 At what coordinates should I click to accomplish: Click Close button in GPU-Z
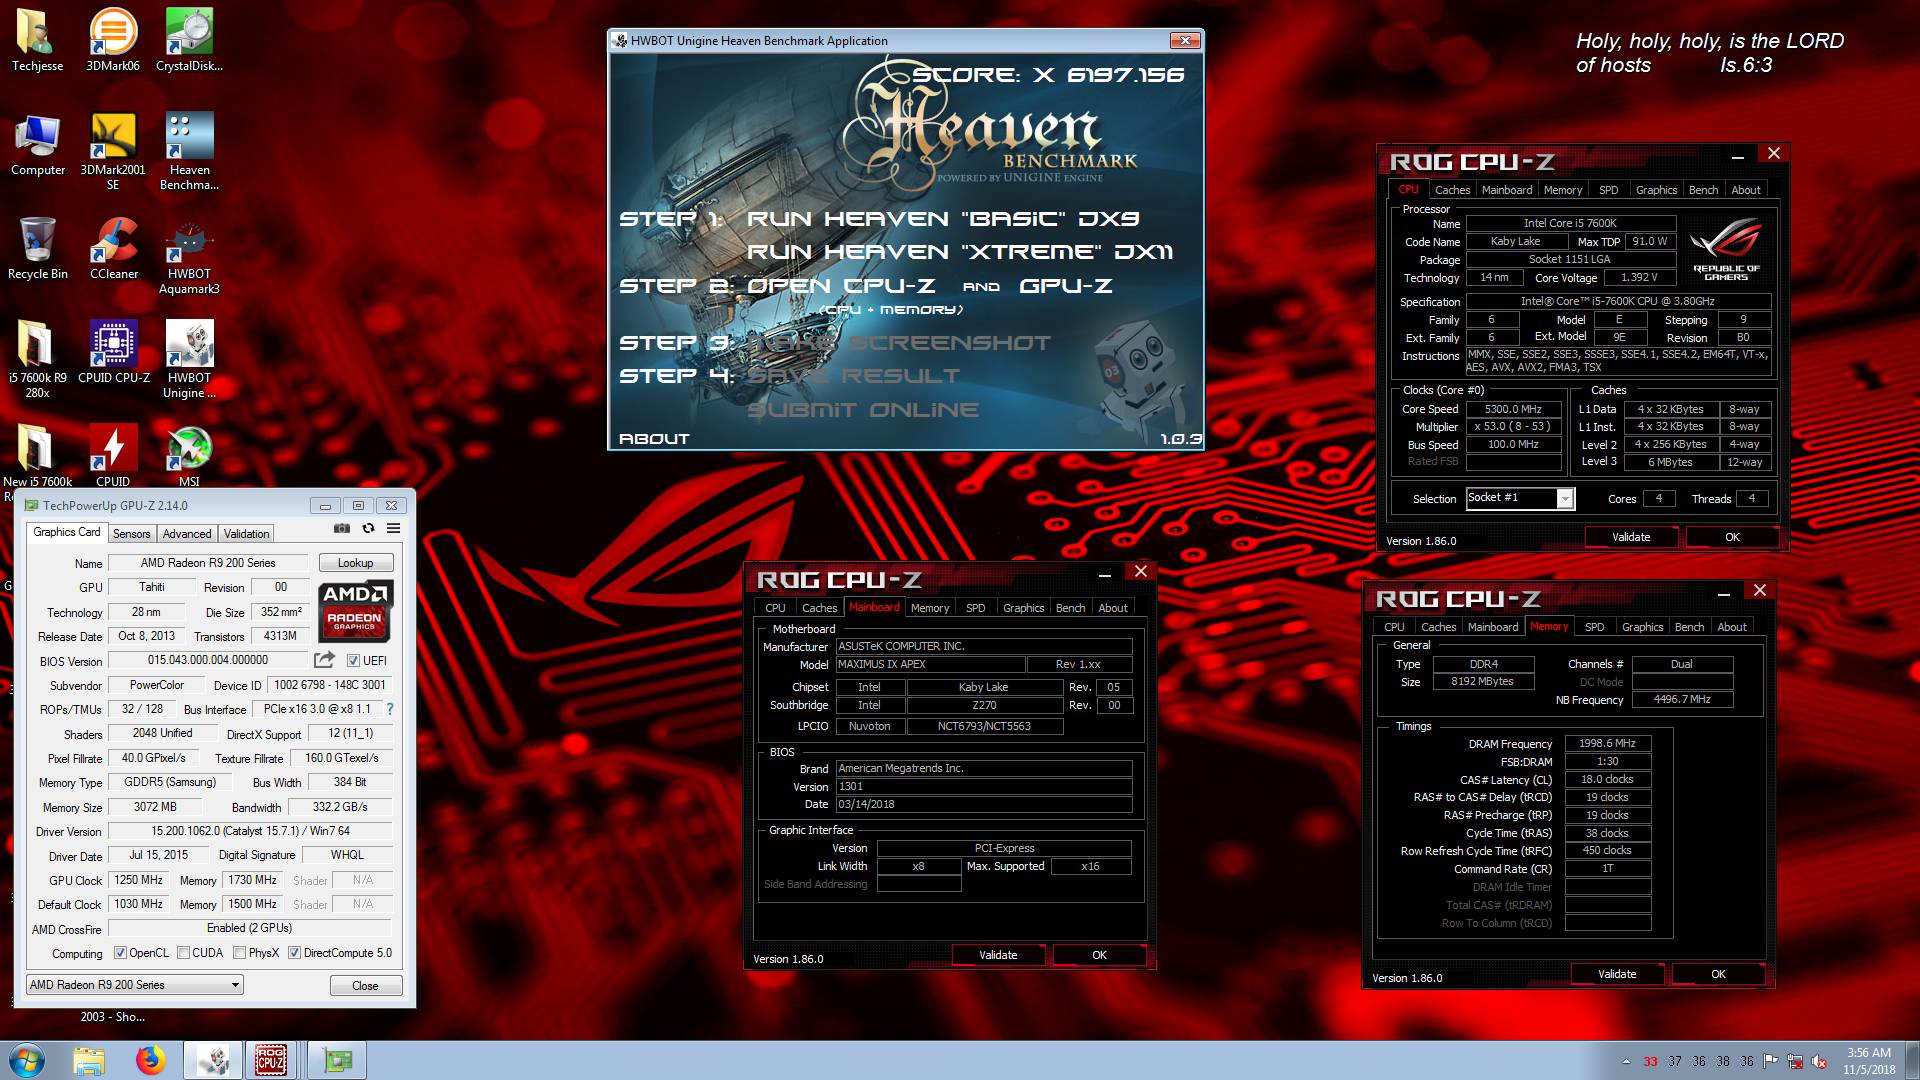(366, 985)
